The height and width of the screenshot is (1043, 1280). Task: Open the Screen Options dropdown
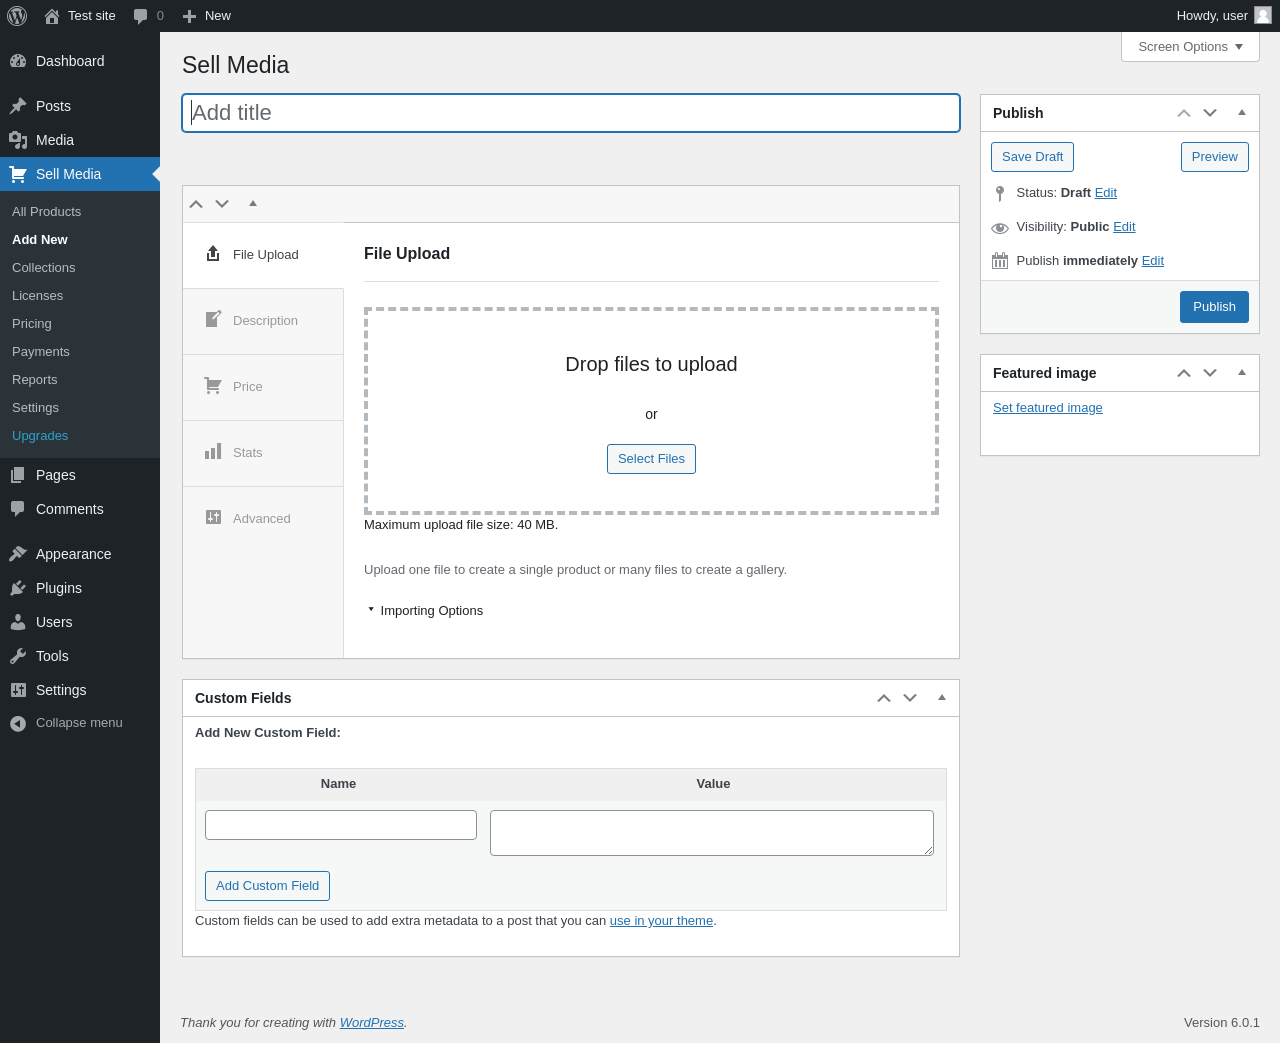pyautogui.click(x=1190, y=47)
